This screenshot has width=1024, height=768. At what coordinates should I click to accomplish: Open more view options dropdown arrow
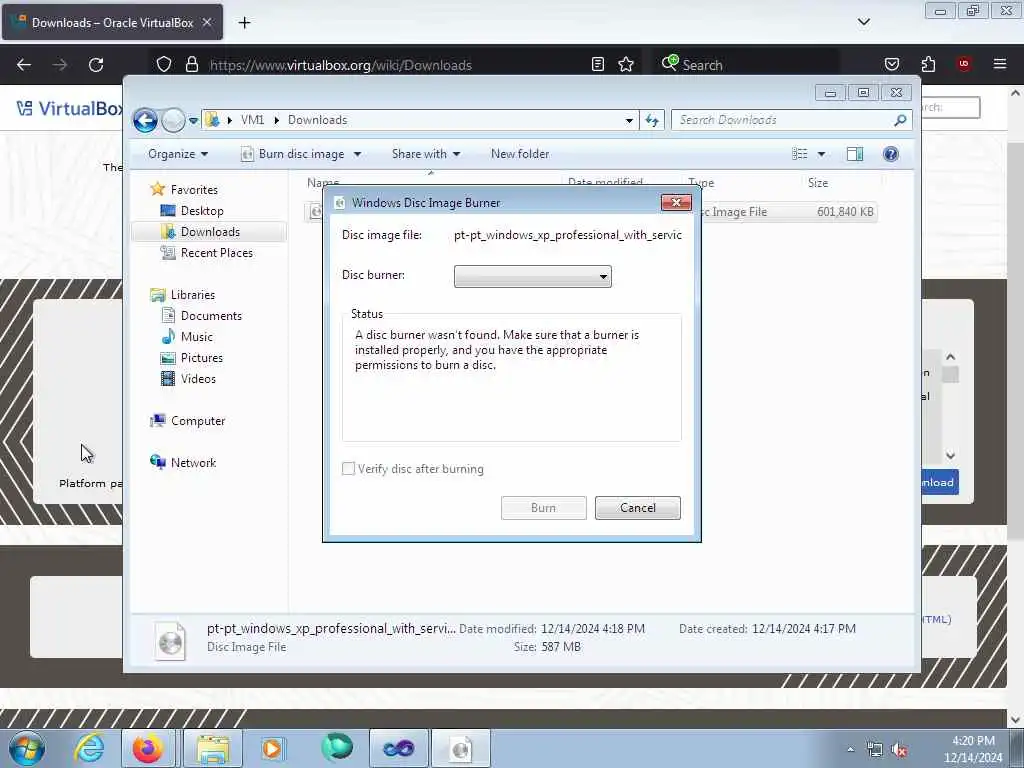pyautogui.click(x=822, y=154)
